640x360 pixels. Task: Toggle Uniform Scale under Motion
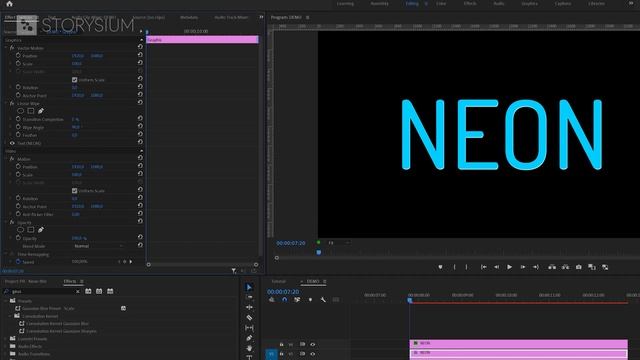point(74,191)
